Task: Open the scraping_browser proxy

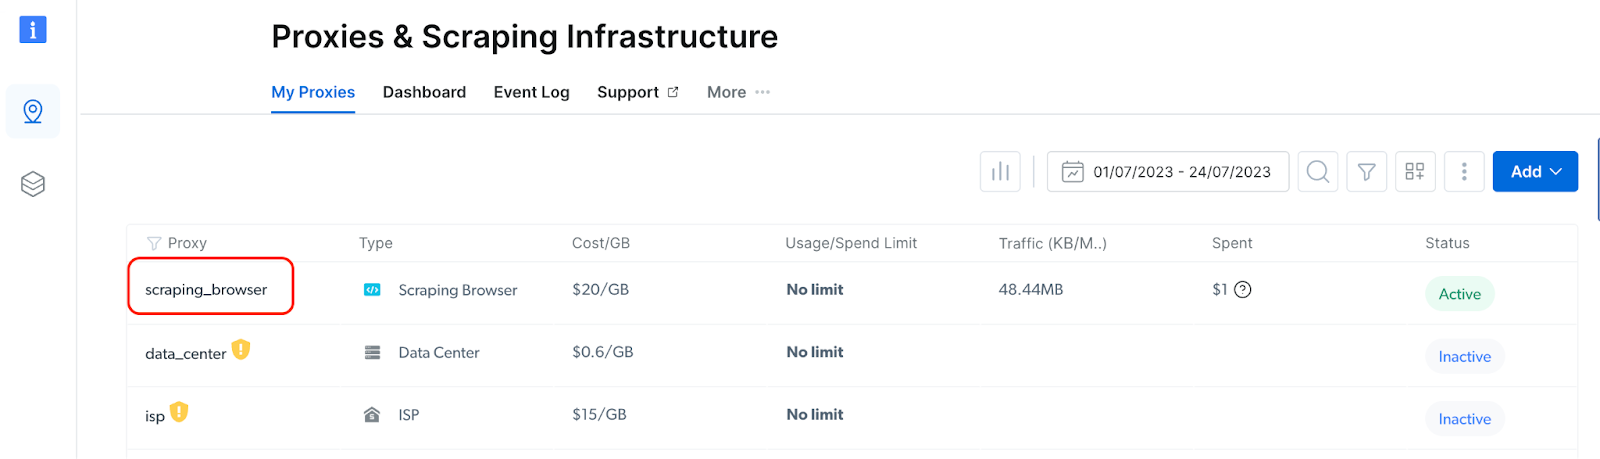Action: pos(206,290)
